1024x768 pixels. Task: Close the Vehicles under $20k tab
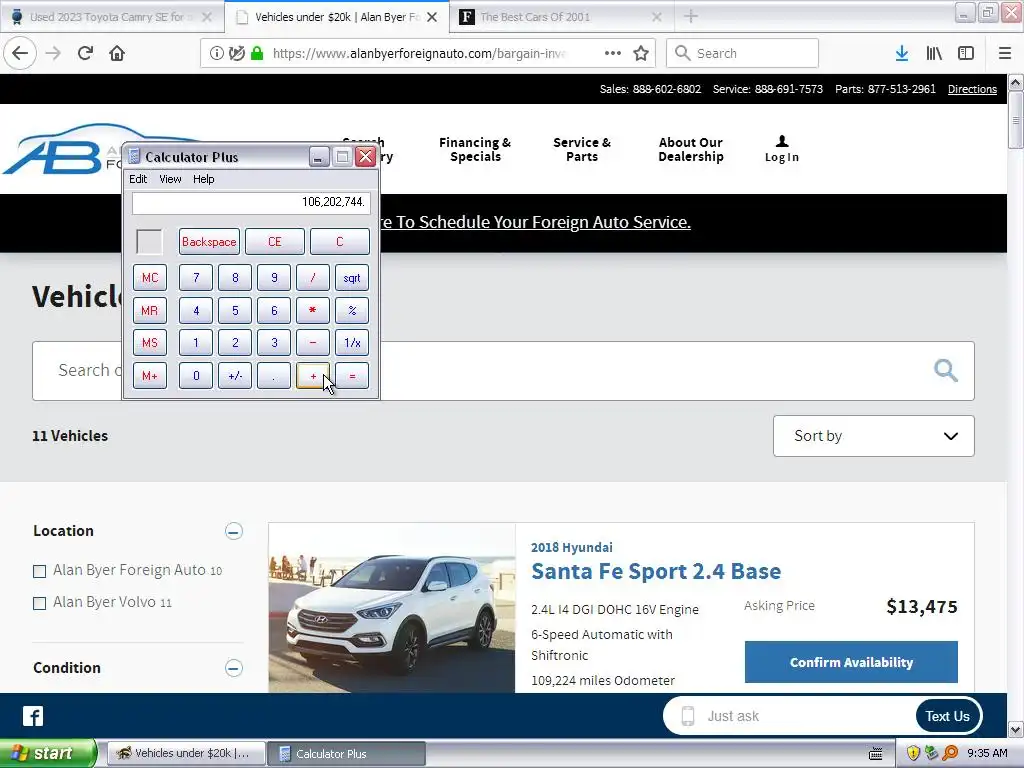coord(432,17)
